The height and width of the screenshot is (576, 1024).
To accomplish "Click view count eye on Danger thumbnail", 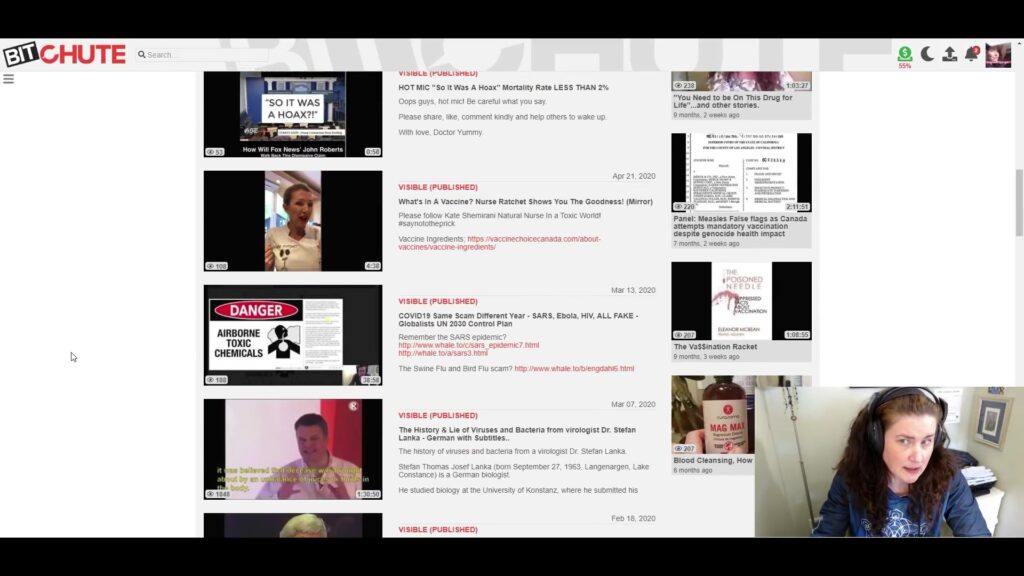I will [210, 379].
